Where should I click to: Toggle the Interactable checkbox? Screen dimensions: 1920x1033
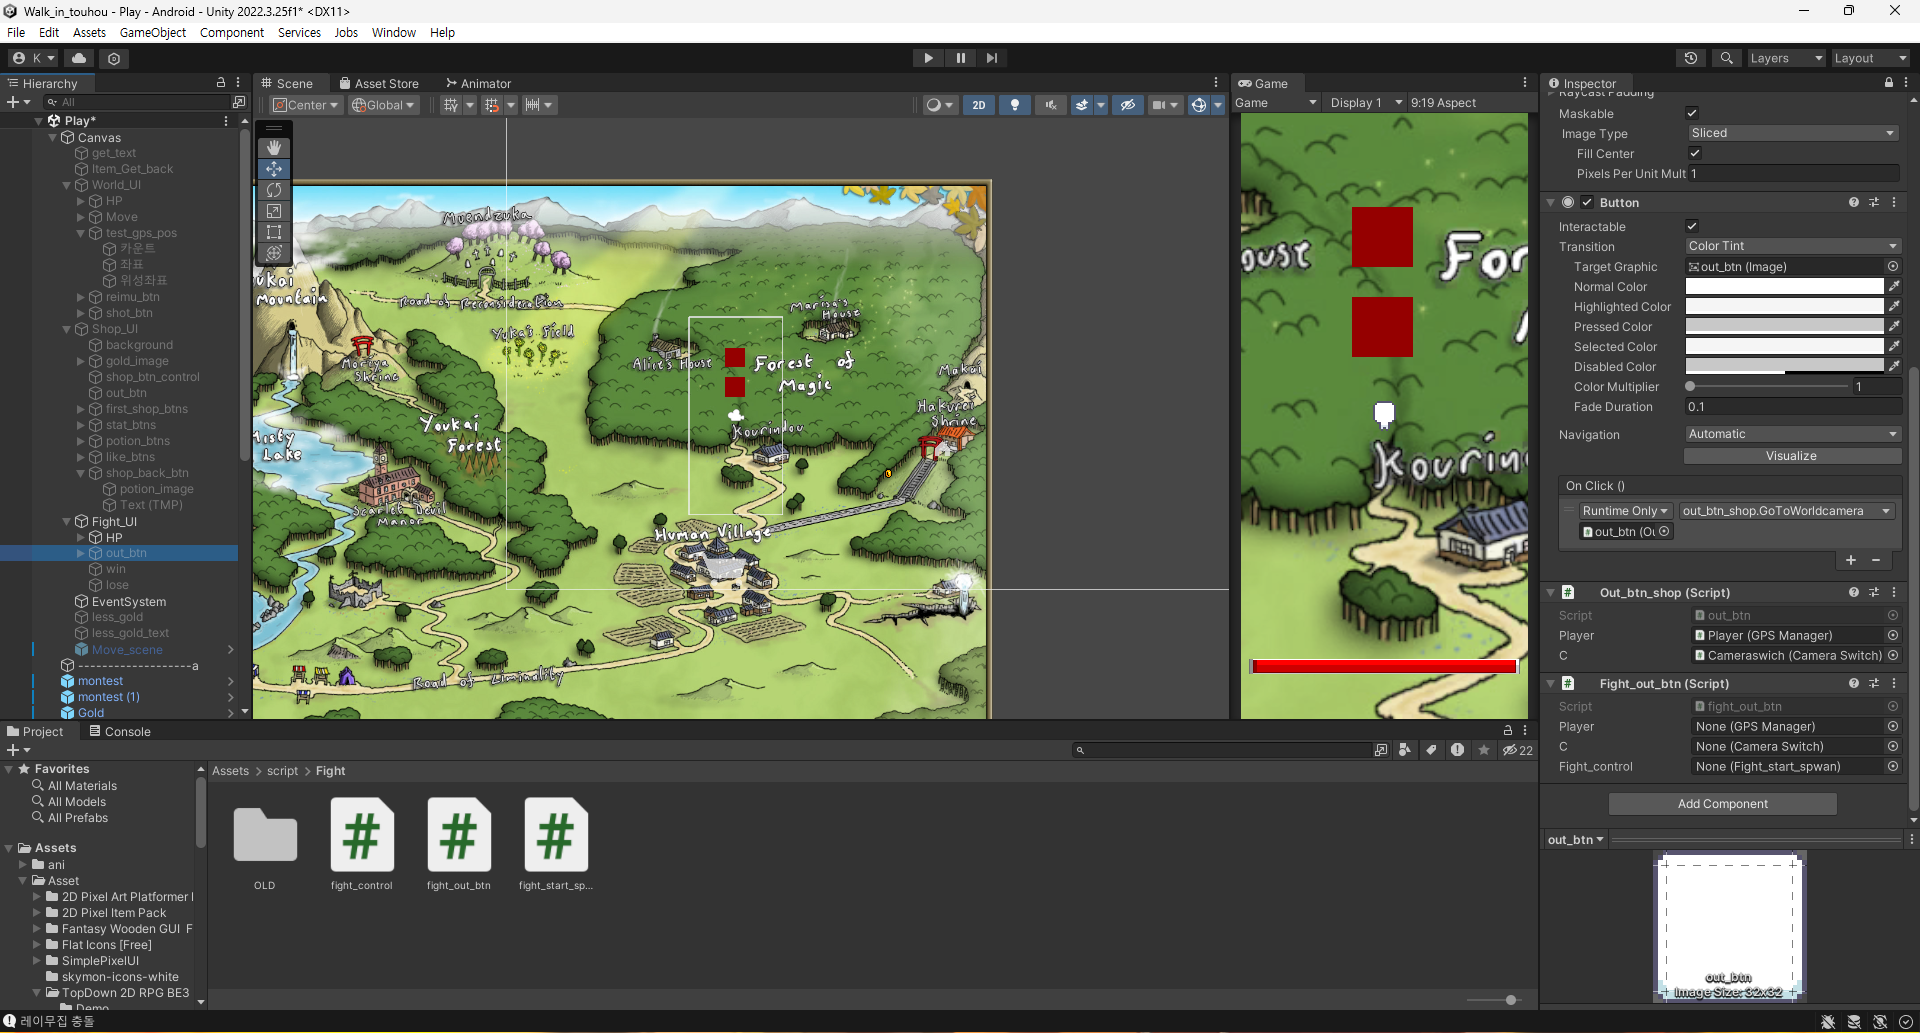[x=1692, y=226]
